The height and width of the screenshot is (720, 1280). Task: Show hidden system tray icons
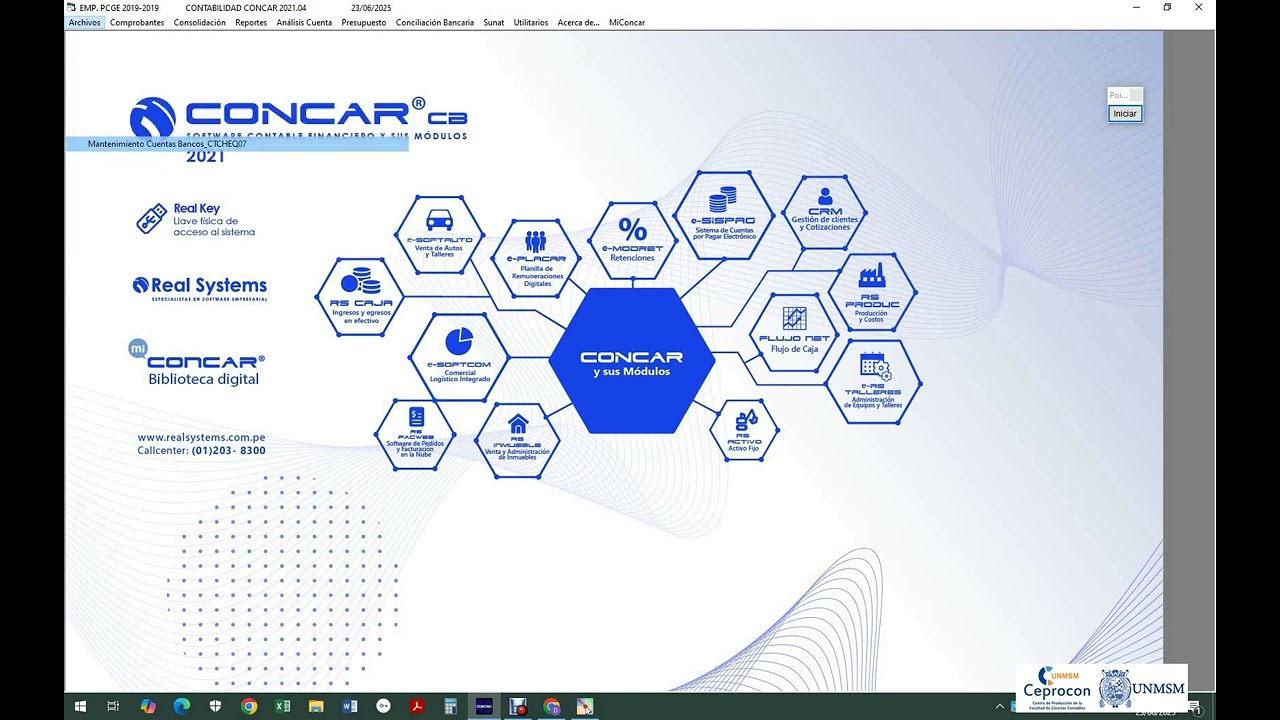tap(1002, 706)
